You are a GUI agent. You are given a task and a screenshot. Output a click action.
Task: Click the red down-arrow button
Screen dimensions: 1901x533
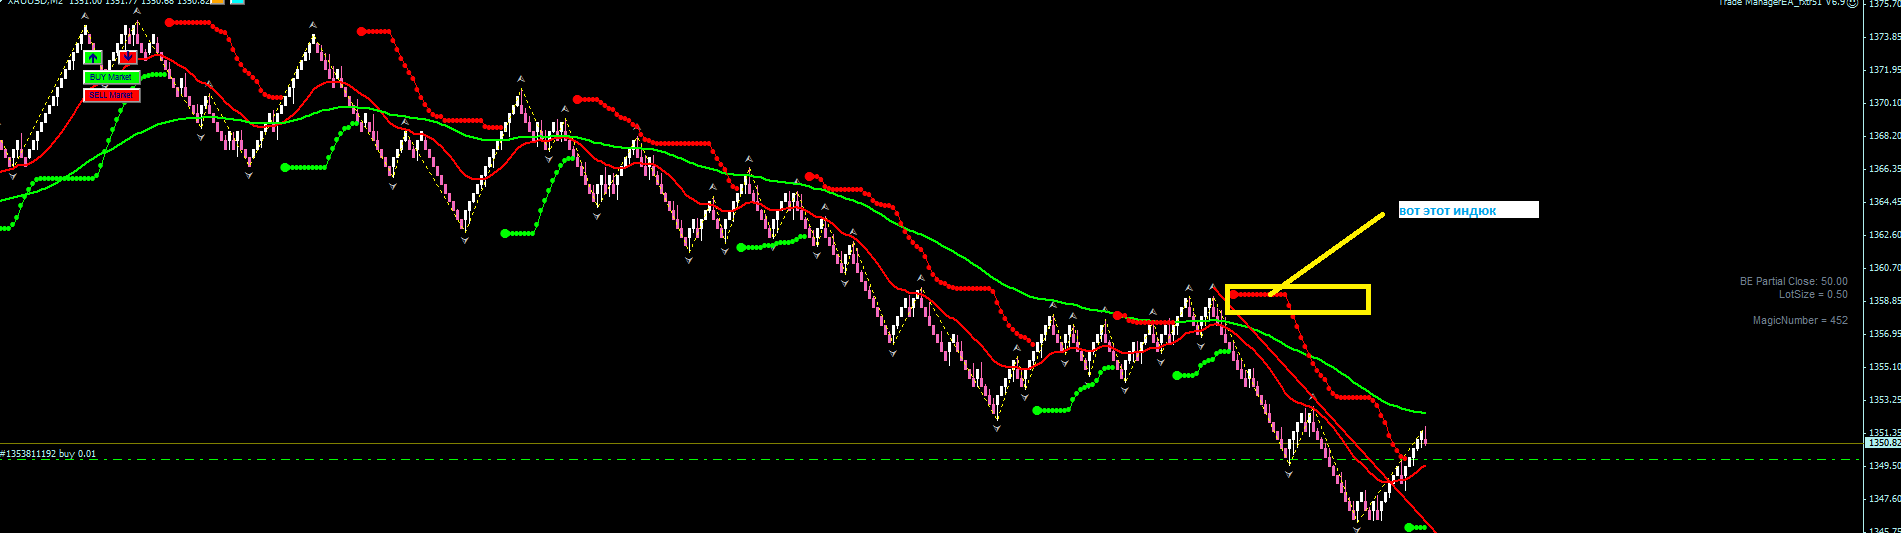click(x=128, y=57)
